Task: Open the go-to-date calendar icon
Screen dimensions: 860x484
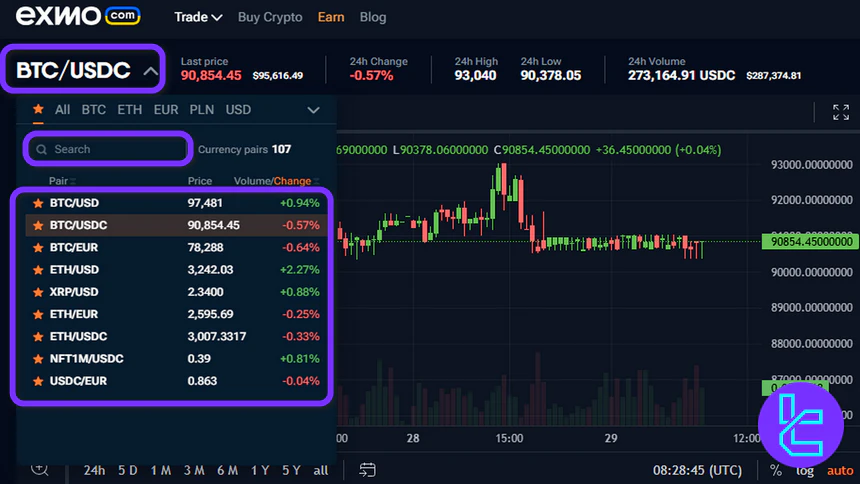Action: pyautogui.click(x=367, y=470)
